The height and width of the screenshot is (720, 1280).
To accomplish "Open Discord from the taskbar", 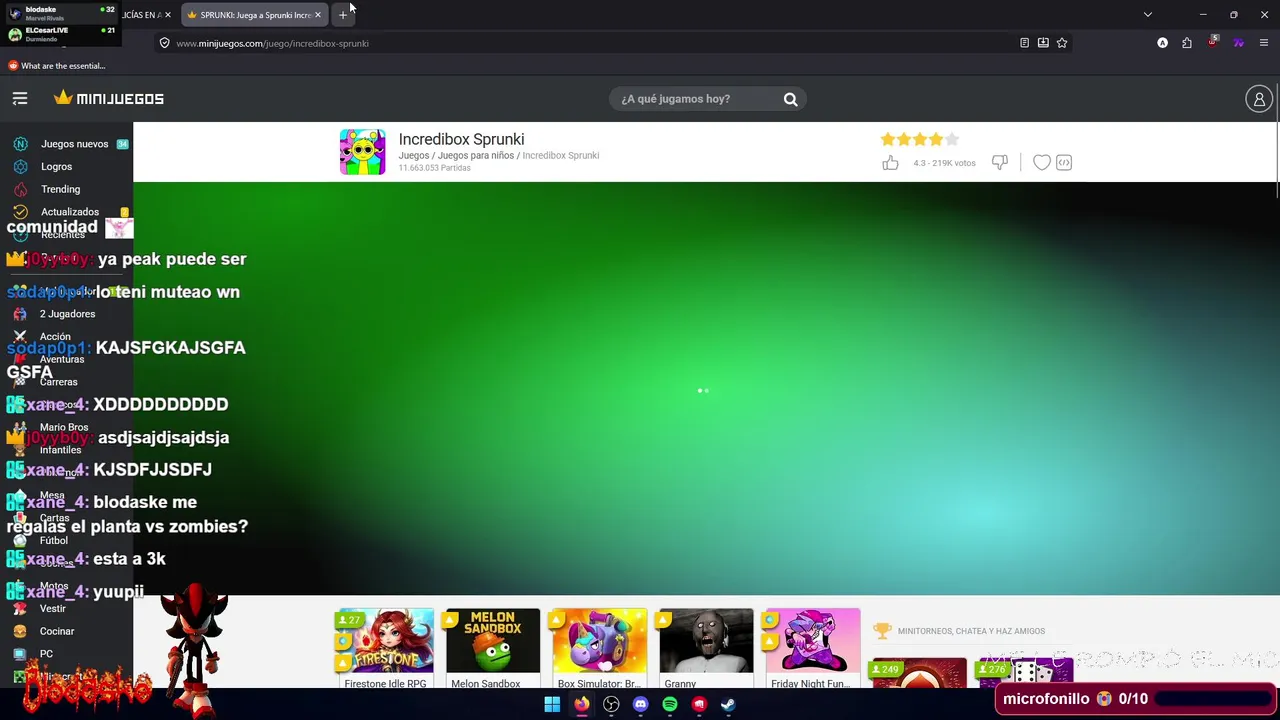I will [640, 705].
